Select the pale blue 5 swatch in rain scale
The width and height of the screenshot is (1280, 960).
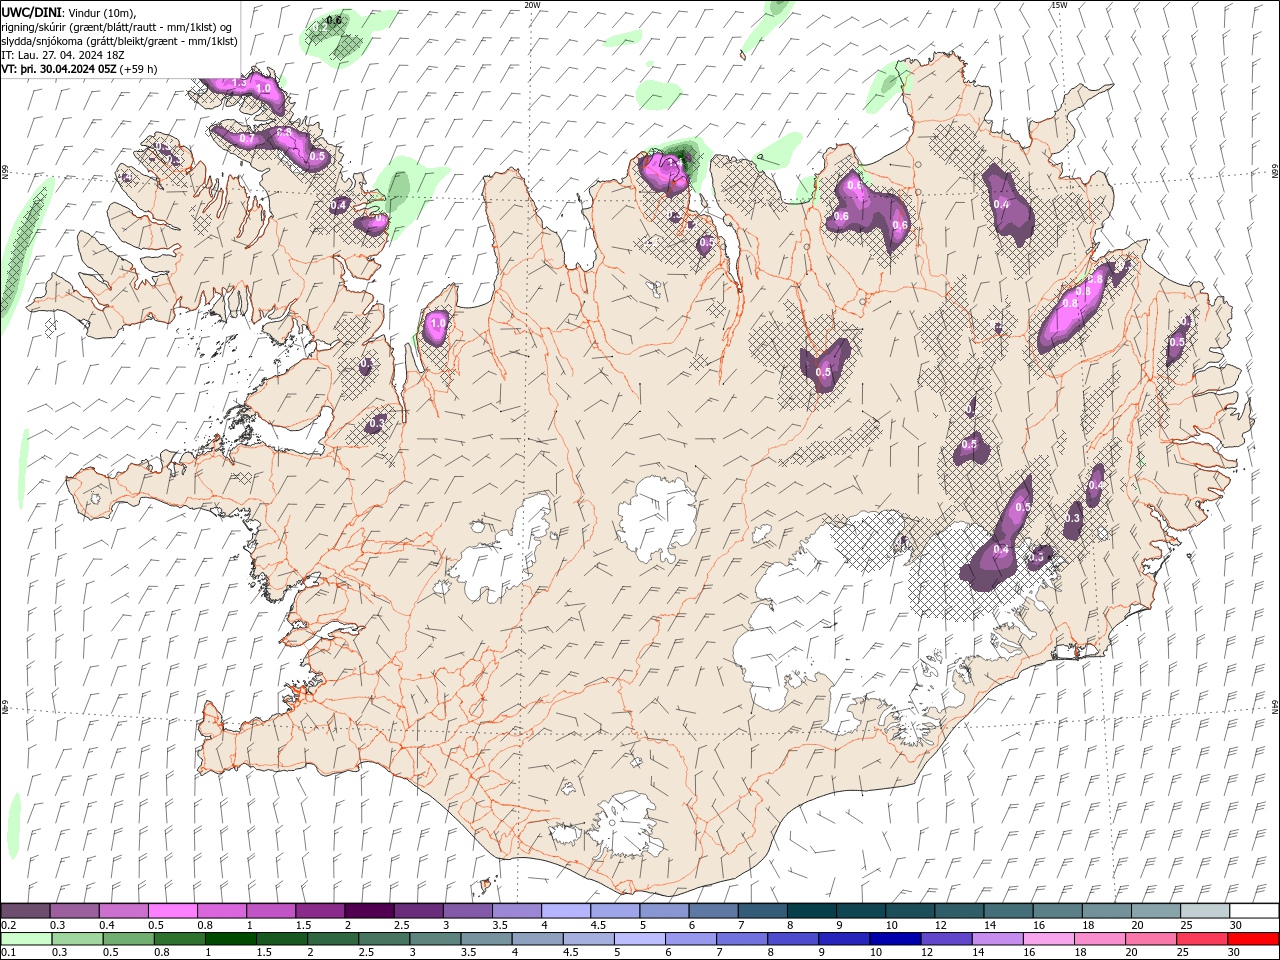click(639, 939)
